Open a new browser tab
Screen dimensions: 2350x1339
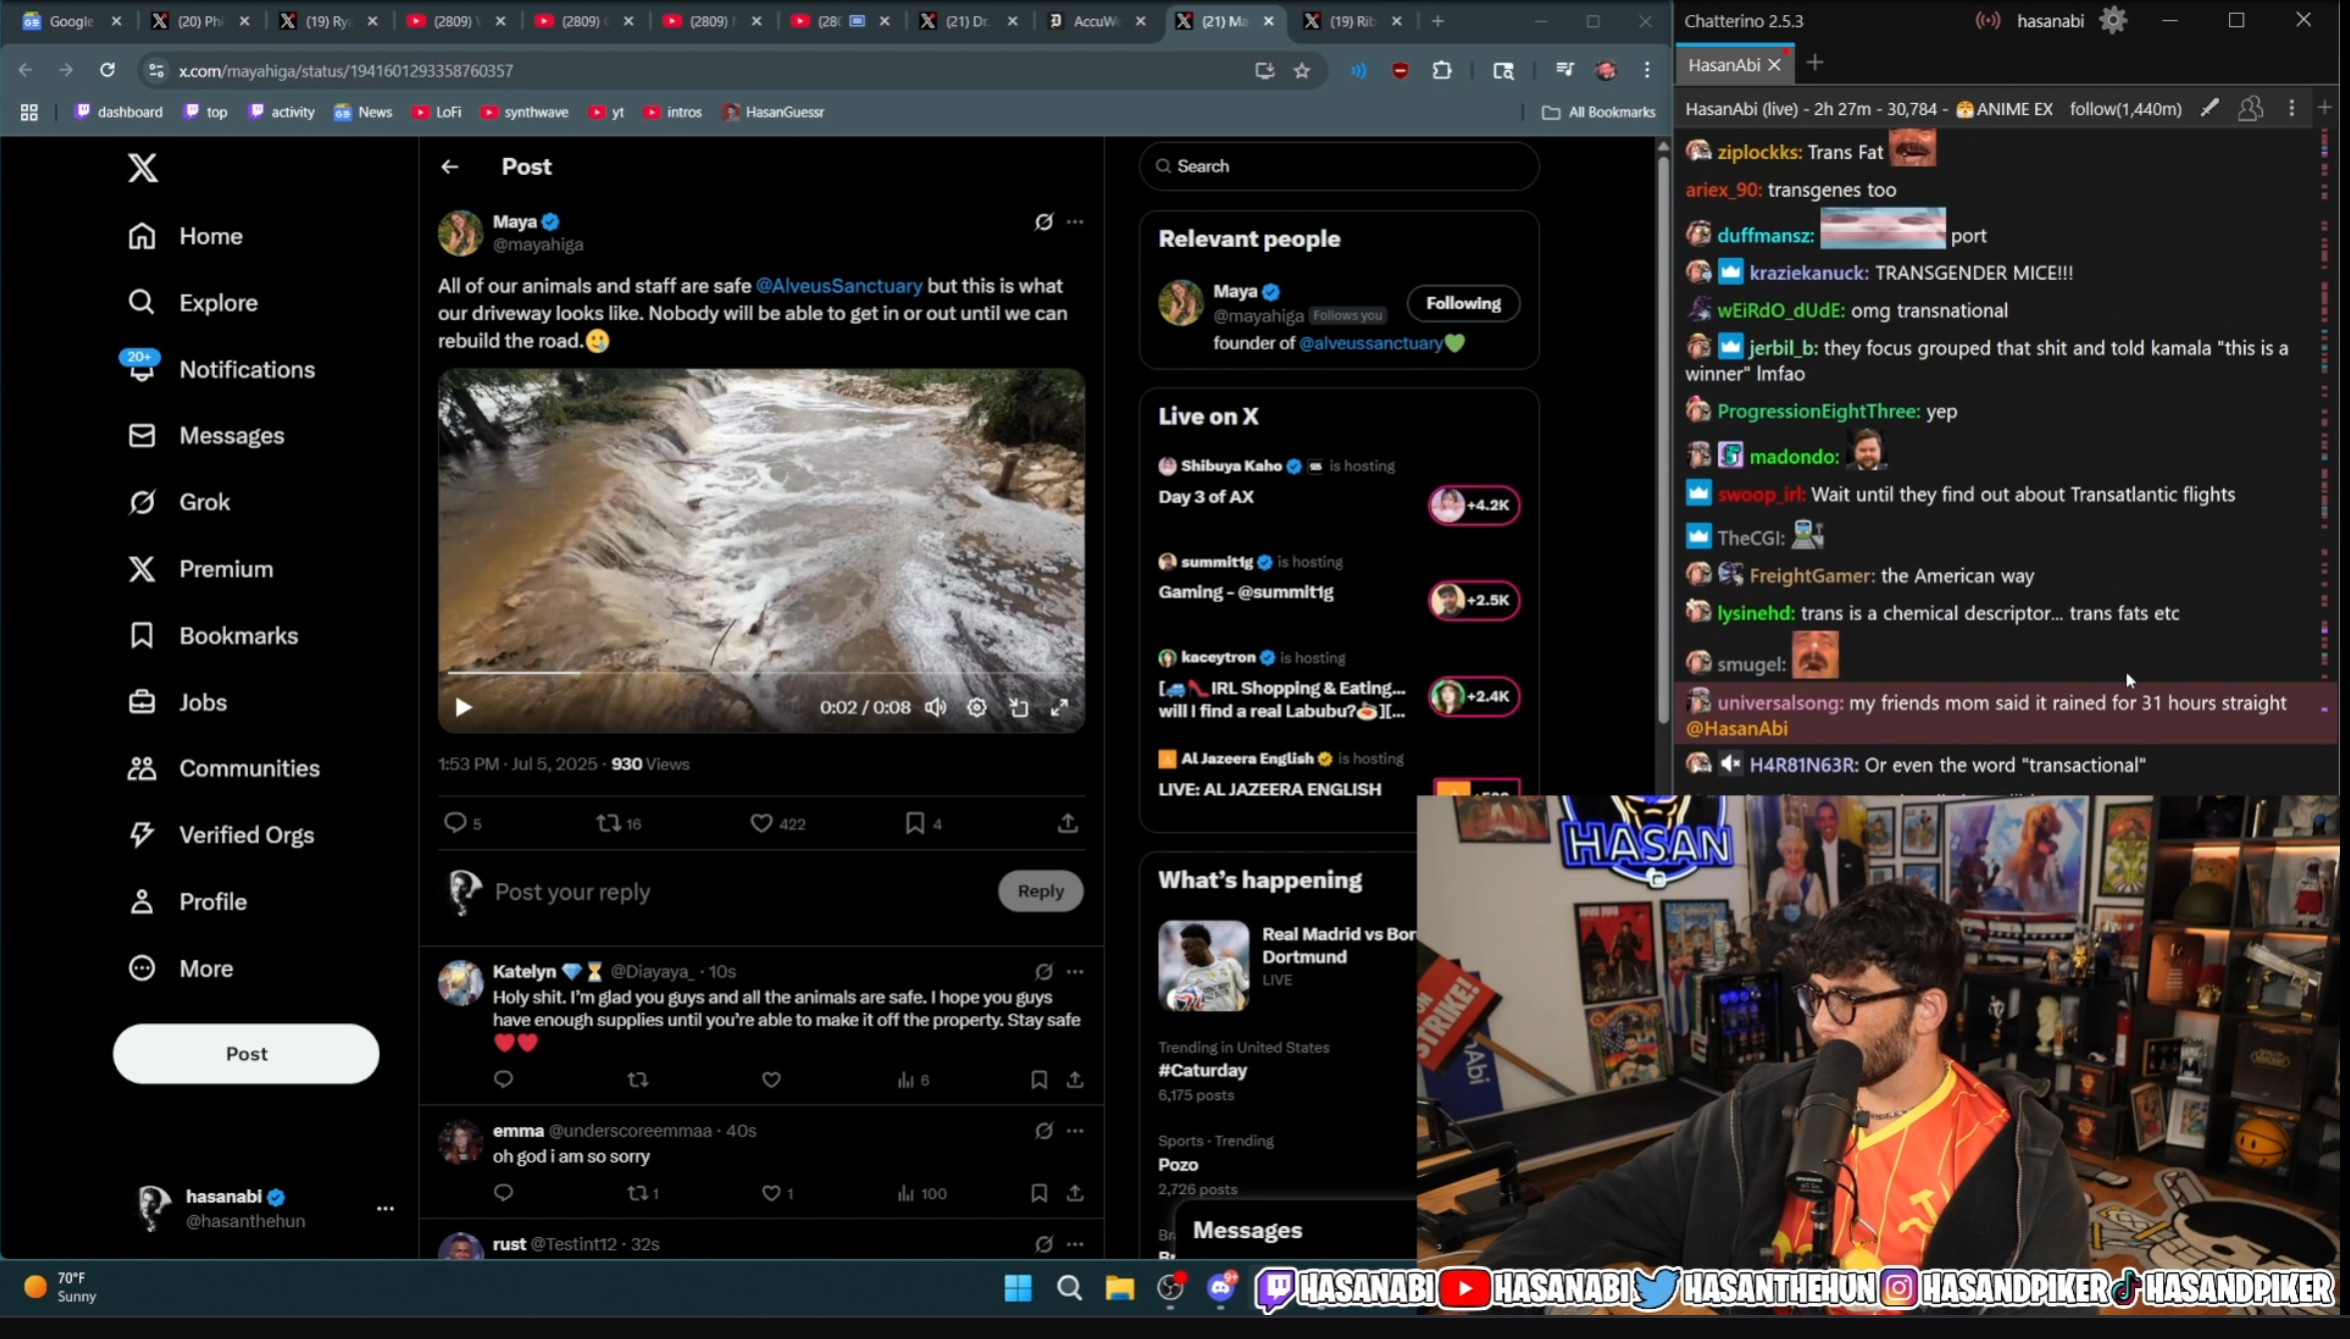(x=1437, y=21)
